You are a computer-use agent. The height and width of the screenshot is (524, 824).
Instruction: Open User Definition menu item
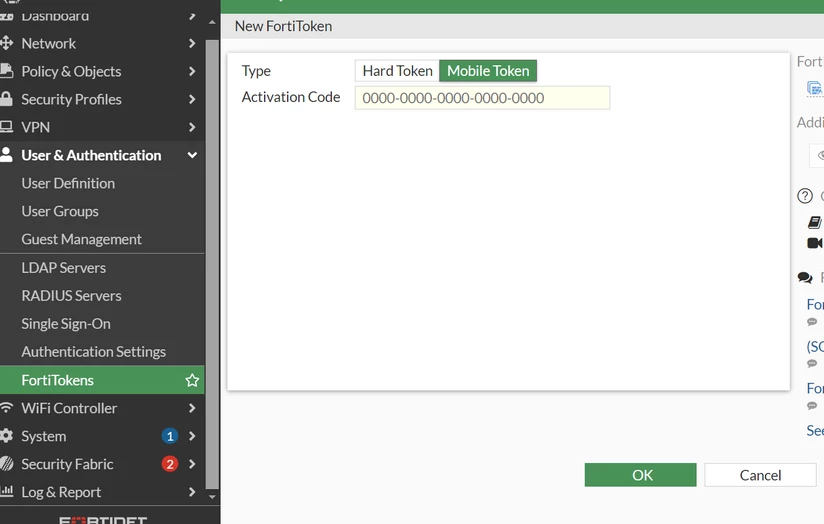tap(102, 183)
